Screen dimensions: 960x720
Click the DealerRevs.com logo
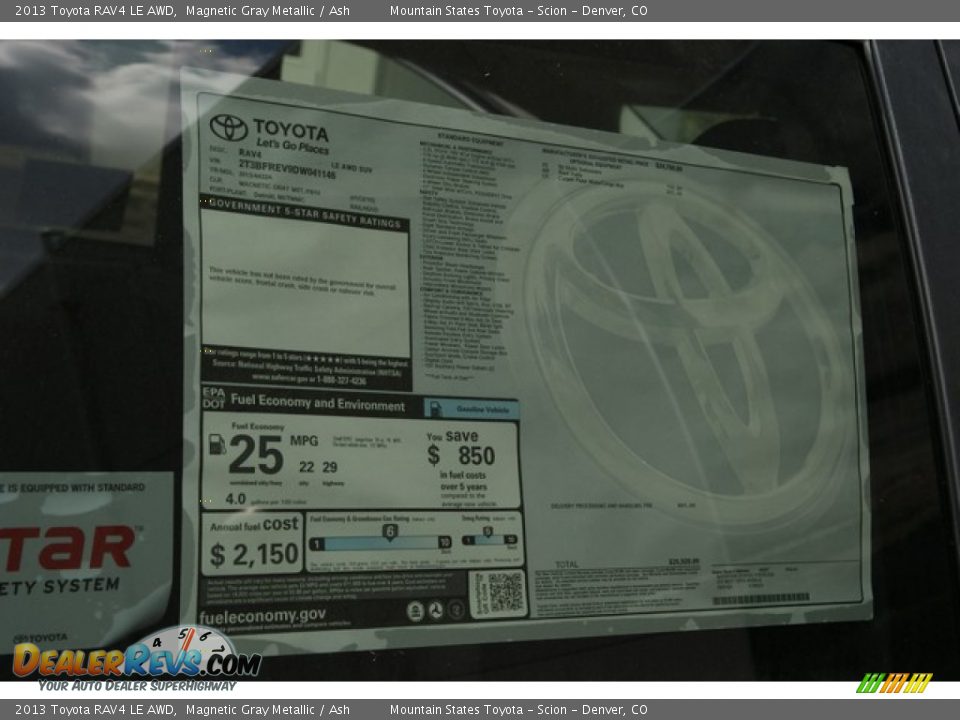point(137,659)
